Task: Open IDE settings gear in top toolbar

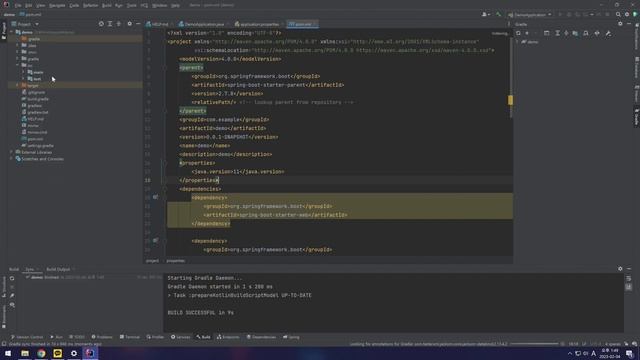Action: [x=627, y=15]
